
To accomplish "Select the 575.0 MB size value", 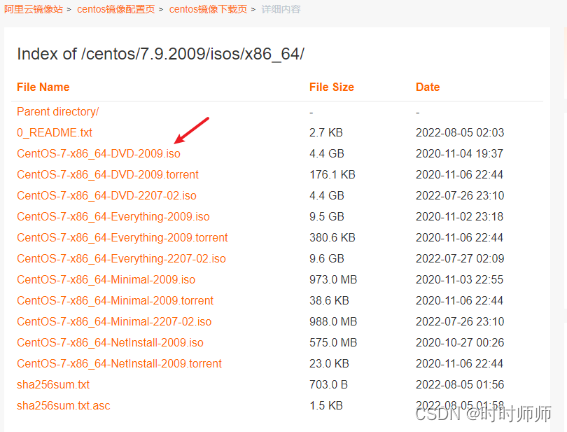I will [333, 342].
